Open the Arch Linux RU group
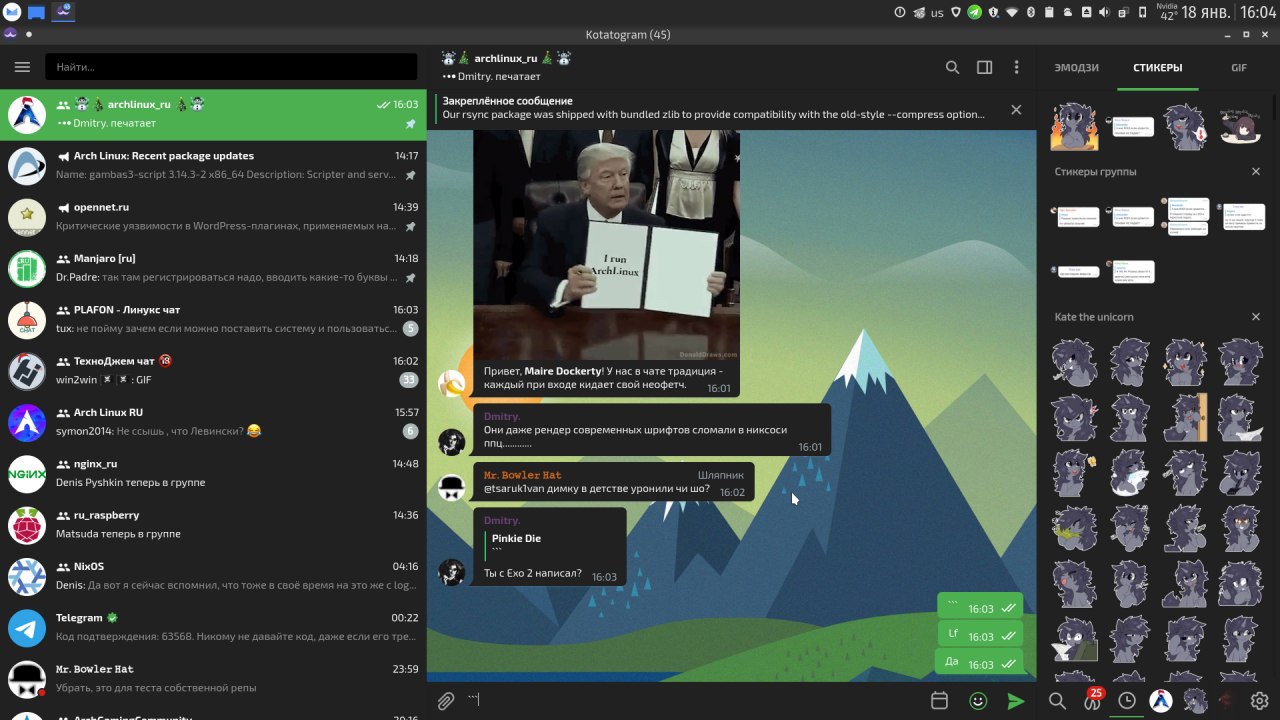1280x720 pixels. [213, 423]
